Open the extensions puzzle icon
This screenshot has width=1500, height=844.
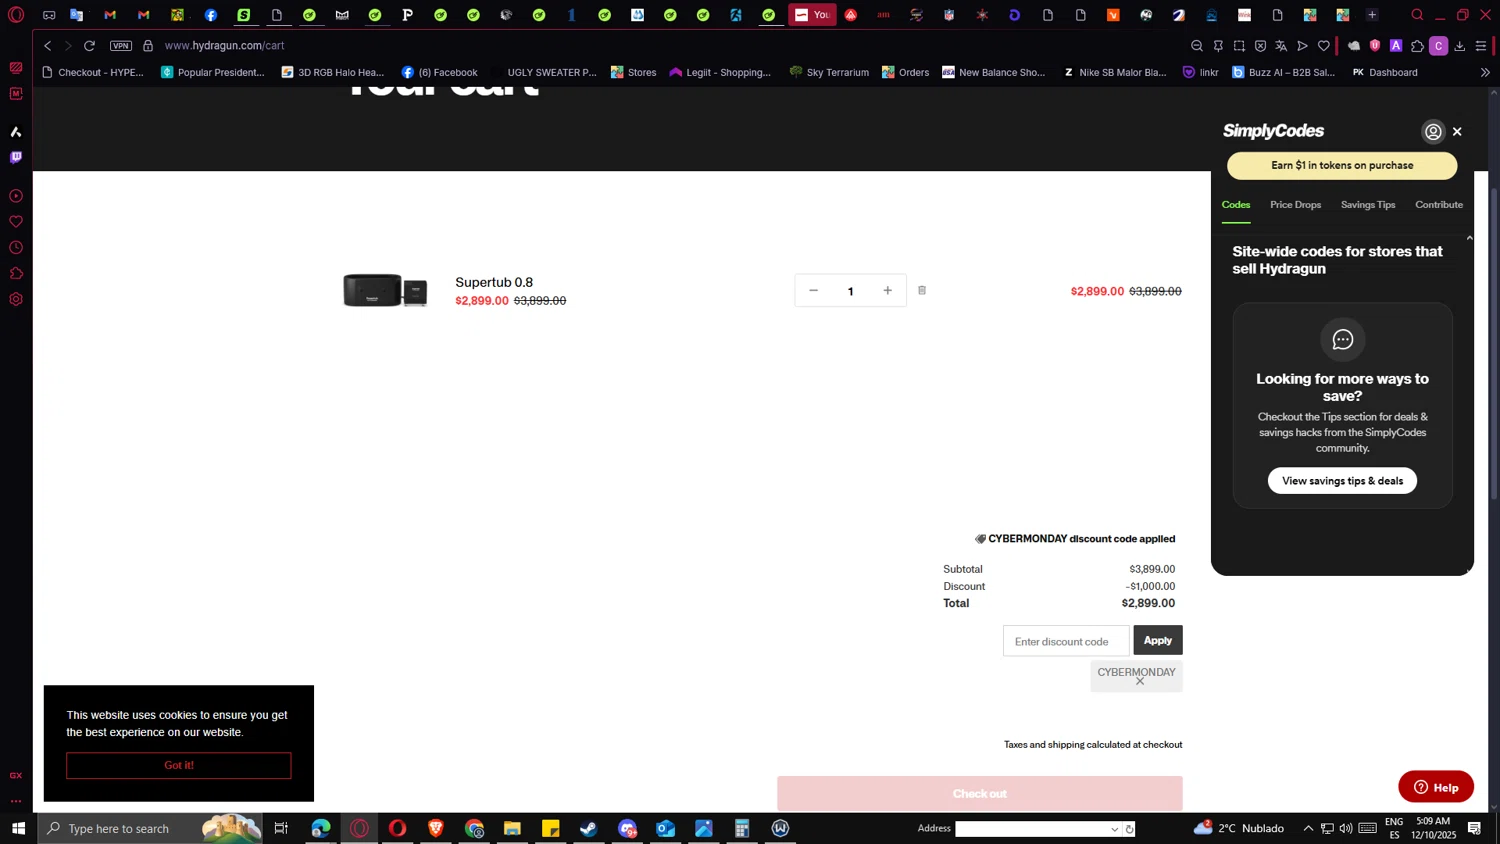pyautogui.click(x=1417, y=46)
